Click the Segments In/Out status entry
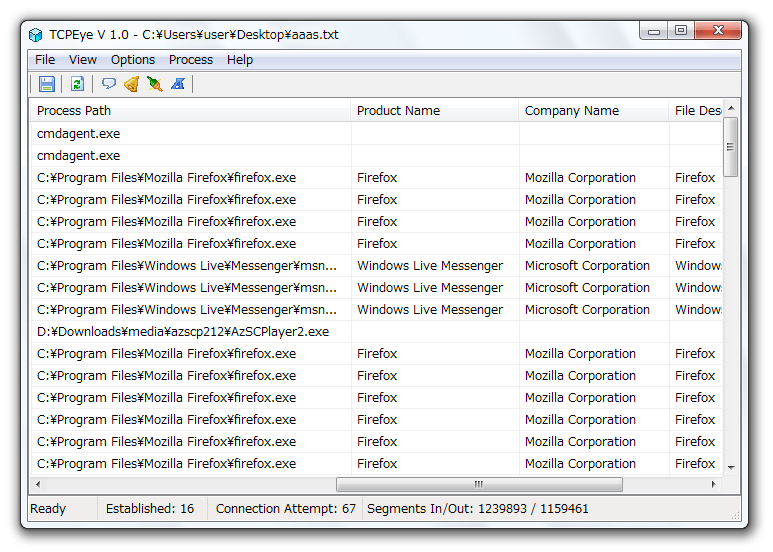The image size is (773, 552). click(478, 509)
